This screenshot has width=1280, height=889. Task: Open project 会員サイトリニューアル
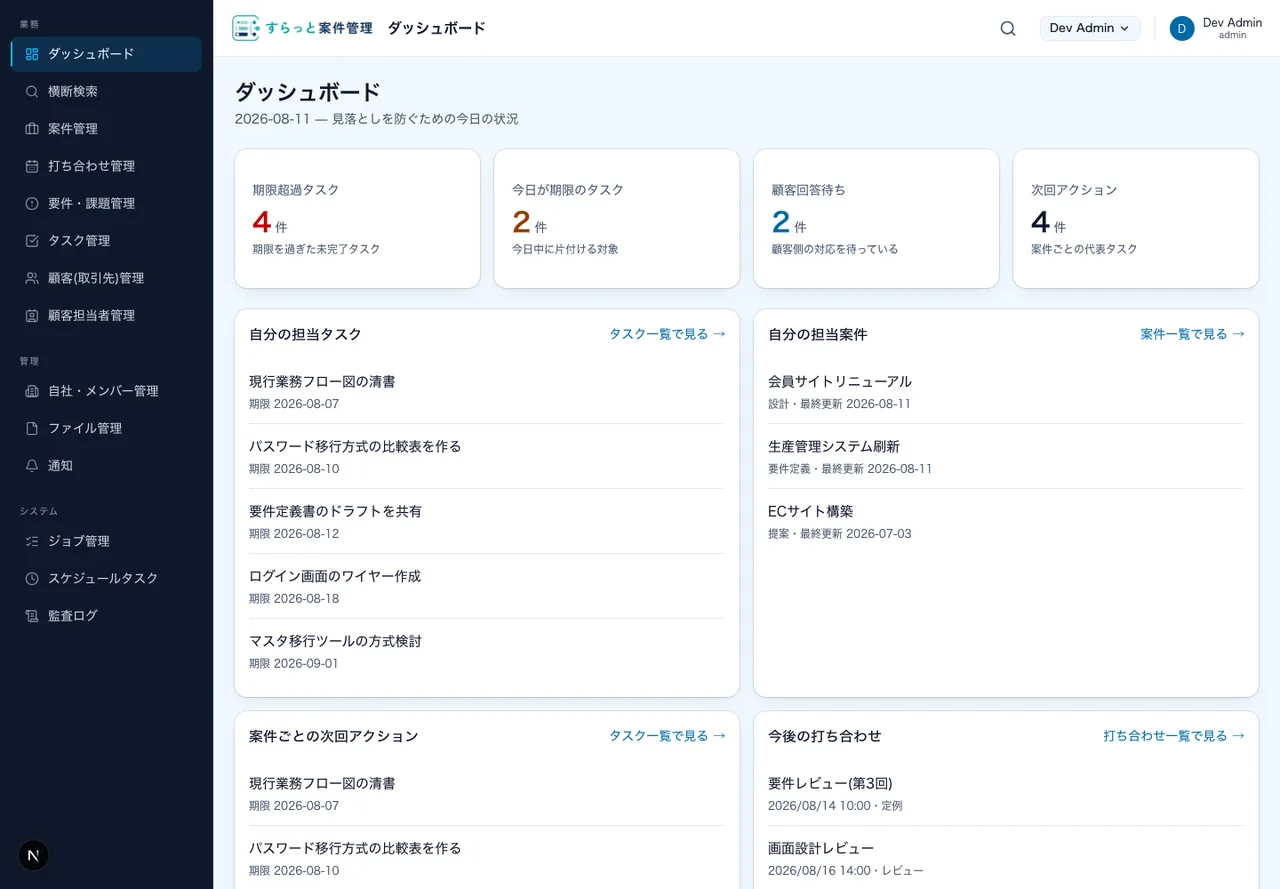1006,392
